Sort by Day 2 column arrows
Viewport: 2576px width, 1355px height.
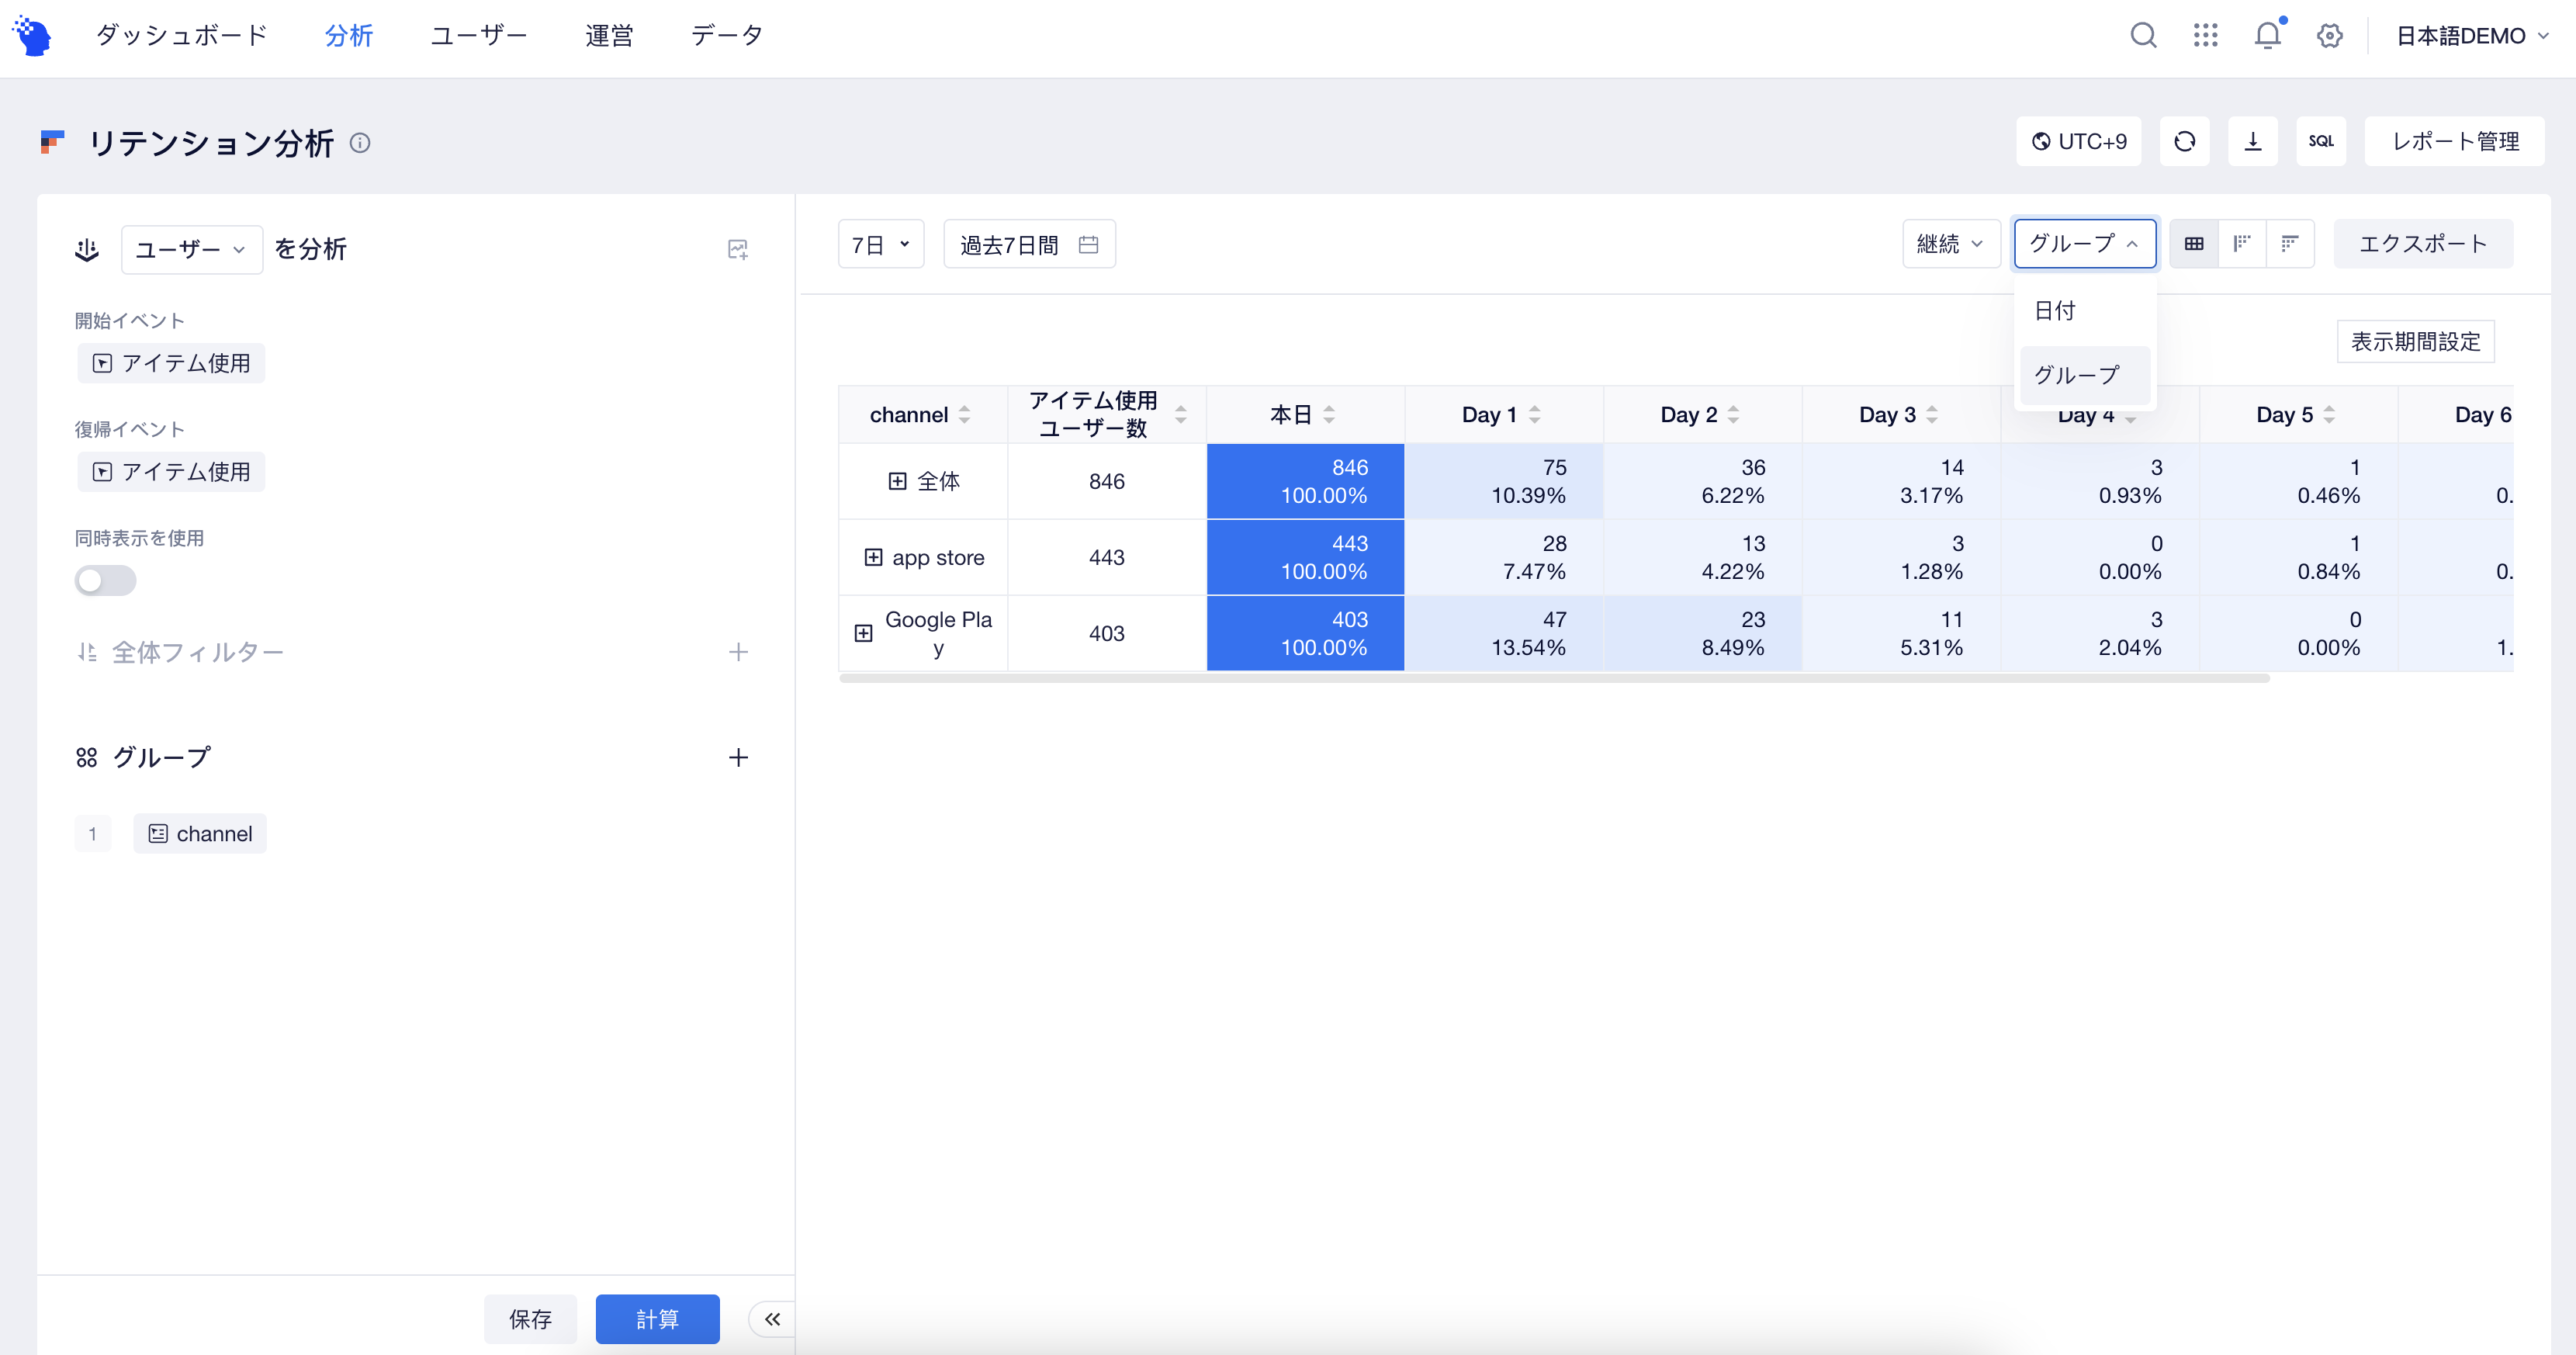click(1733, 415)
